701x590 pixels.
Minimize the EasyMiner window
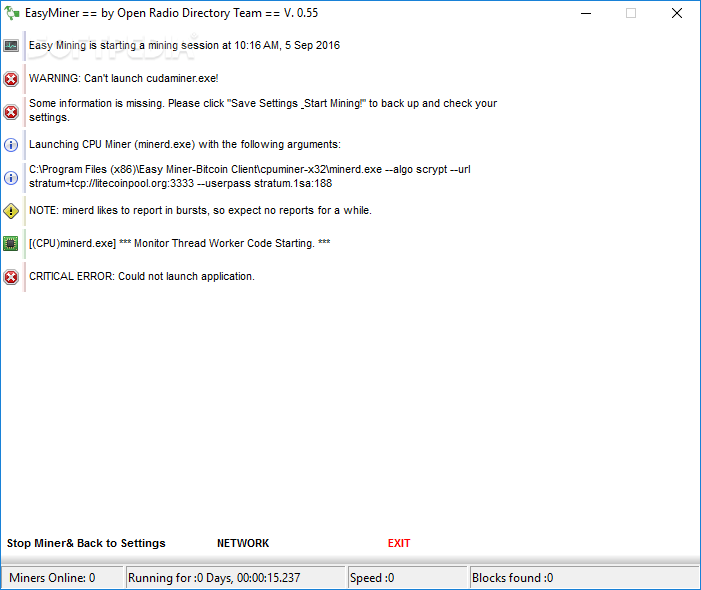[586, 13]
